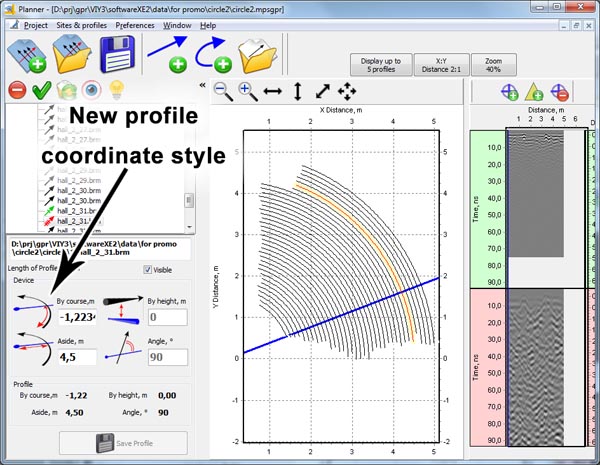Click the light bulb icon

[x=116, y=90]
